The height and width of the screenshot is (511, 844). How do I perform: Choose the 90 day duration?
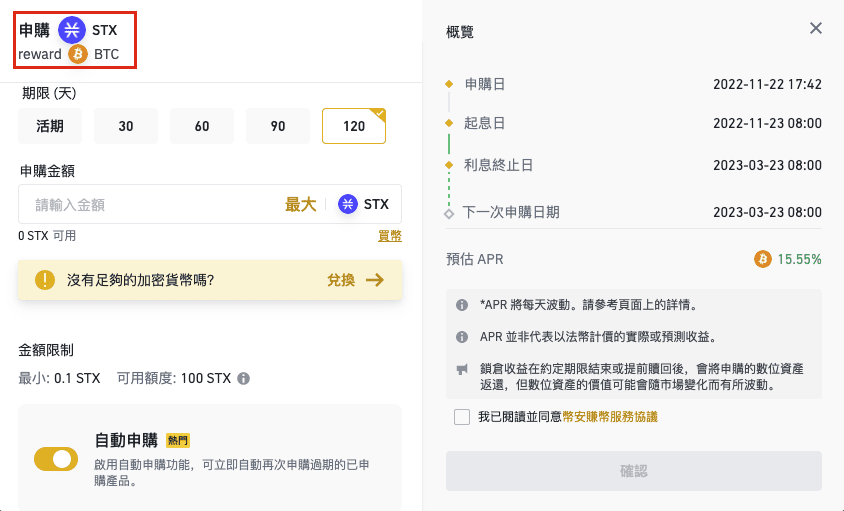point(278,126)
